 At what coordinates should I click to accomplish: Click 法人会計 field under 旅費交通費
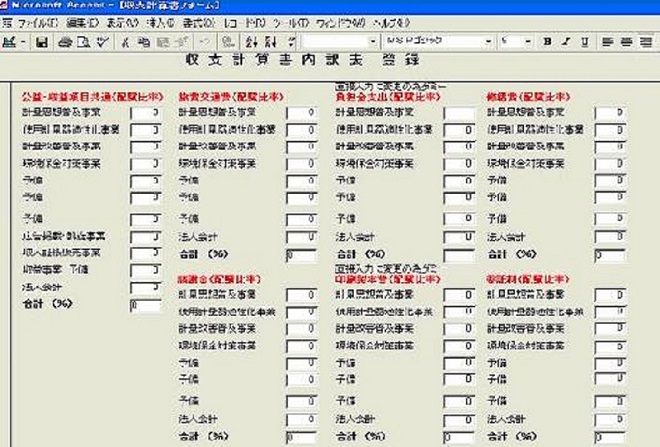tap(301, 237)
